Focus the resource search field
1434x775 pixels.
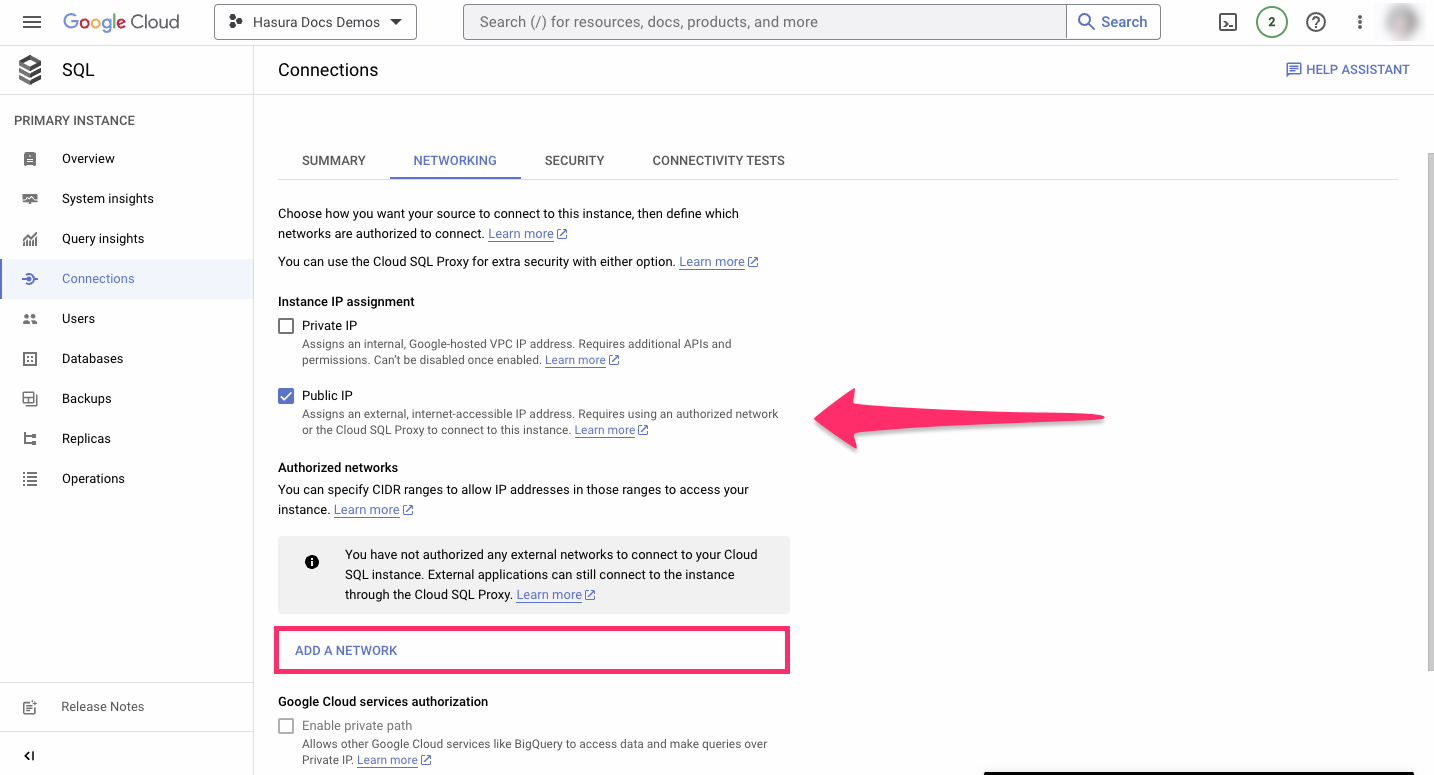tap(765, 22)
